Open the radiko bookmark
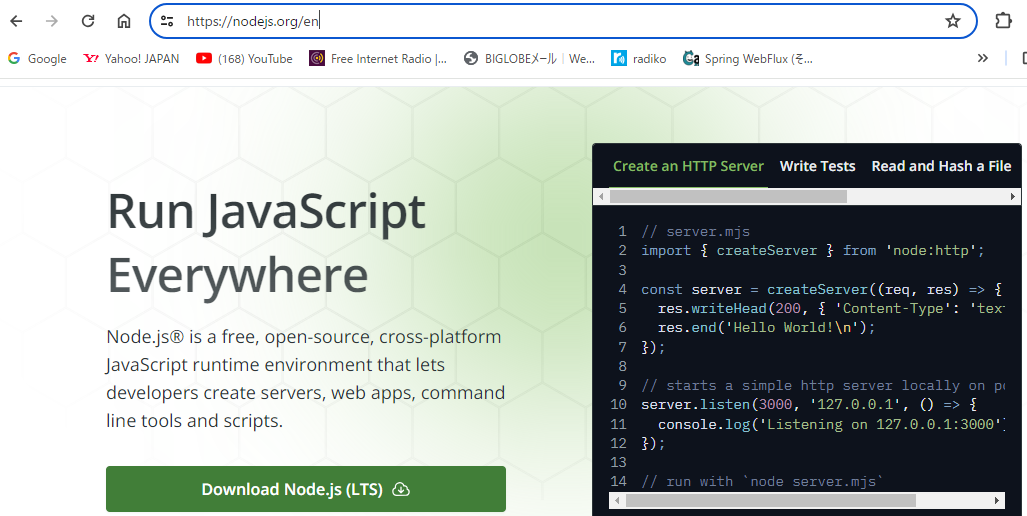Image resolution: width=1027 pixels, height=516 pixels. pos(639,58)
